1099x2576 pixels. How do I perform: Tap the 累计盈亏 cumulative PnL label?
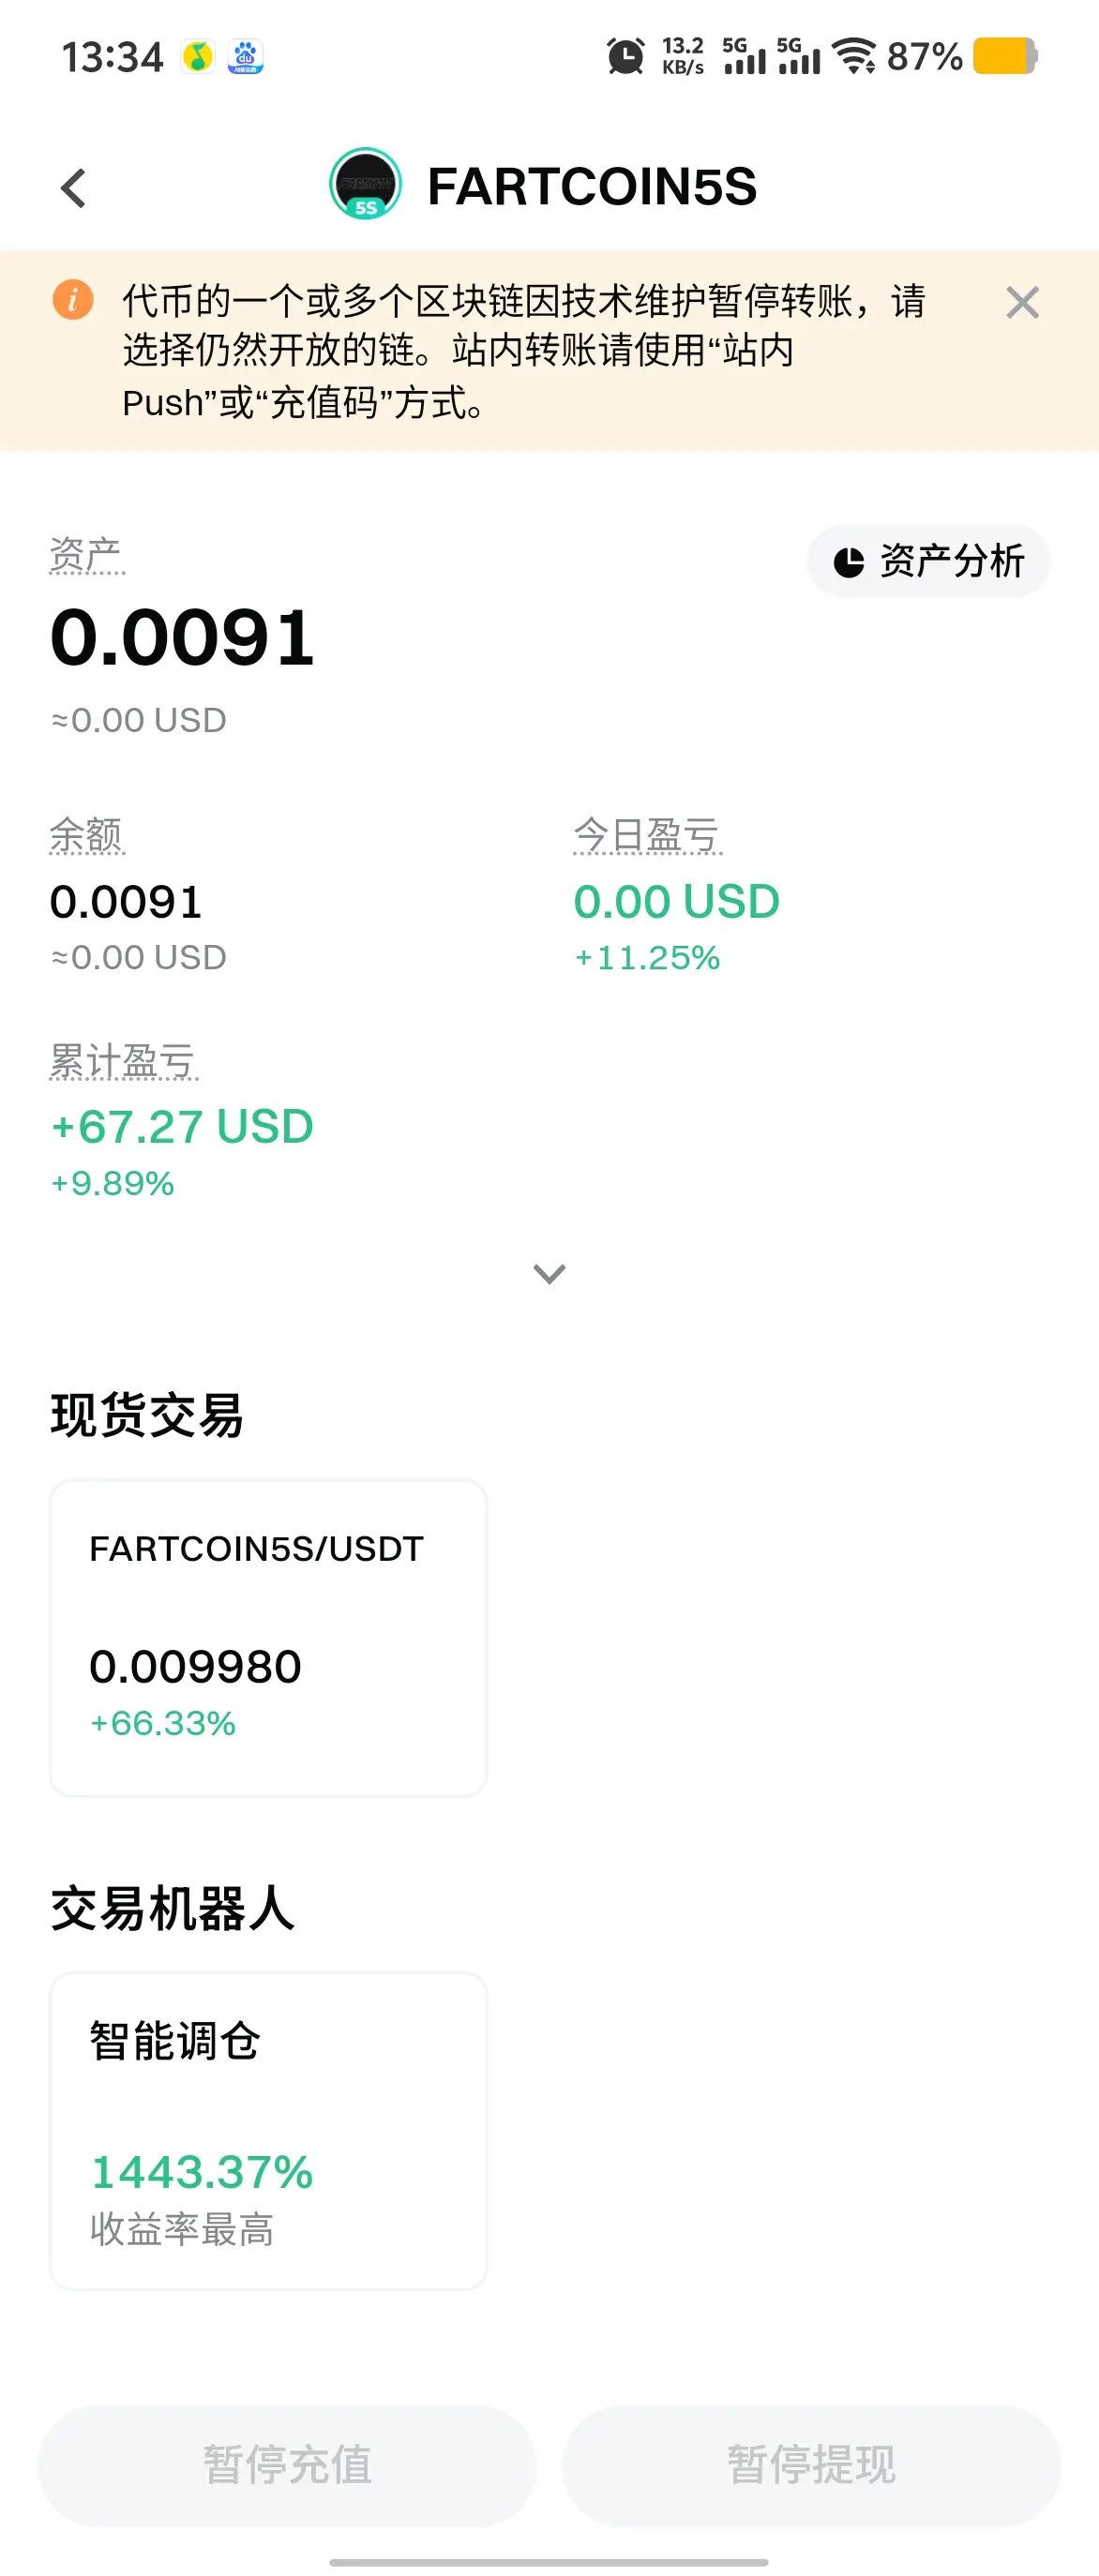(x=124, y=1061)
